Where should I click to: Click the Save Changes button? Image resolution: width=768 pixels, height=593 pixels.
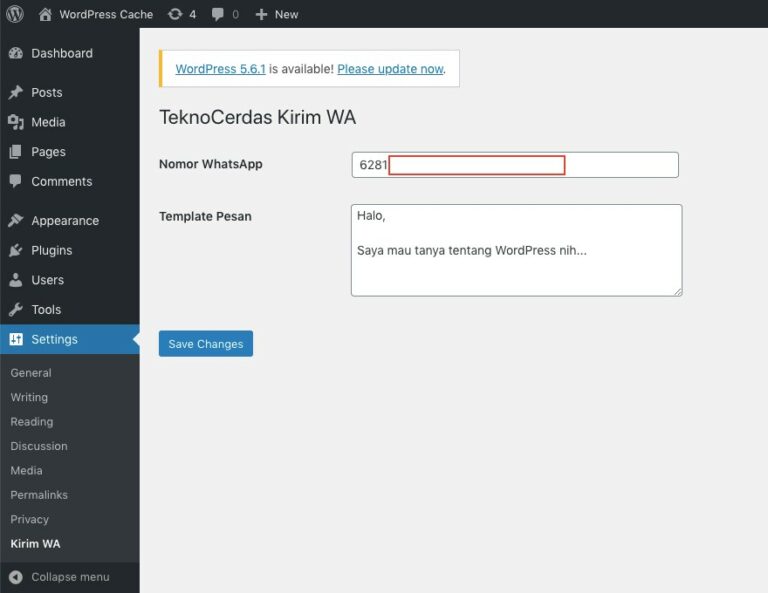(206, 344)
